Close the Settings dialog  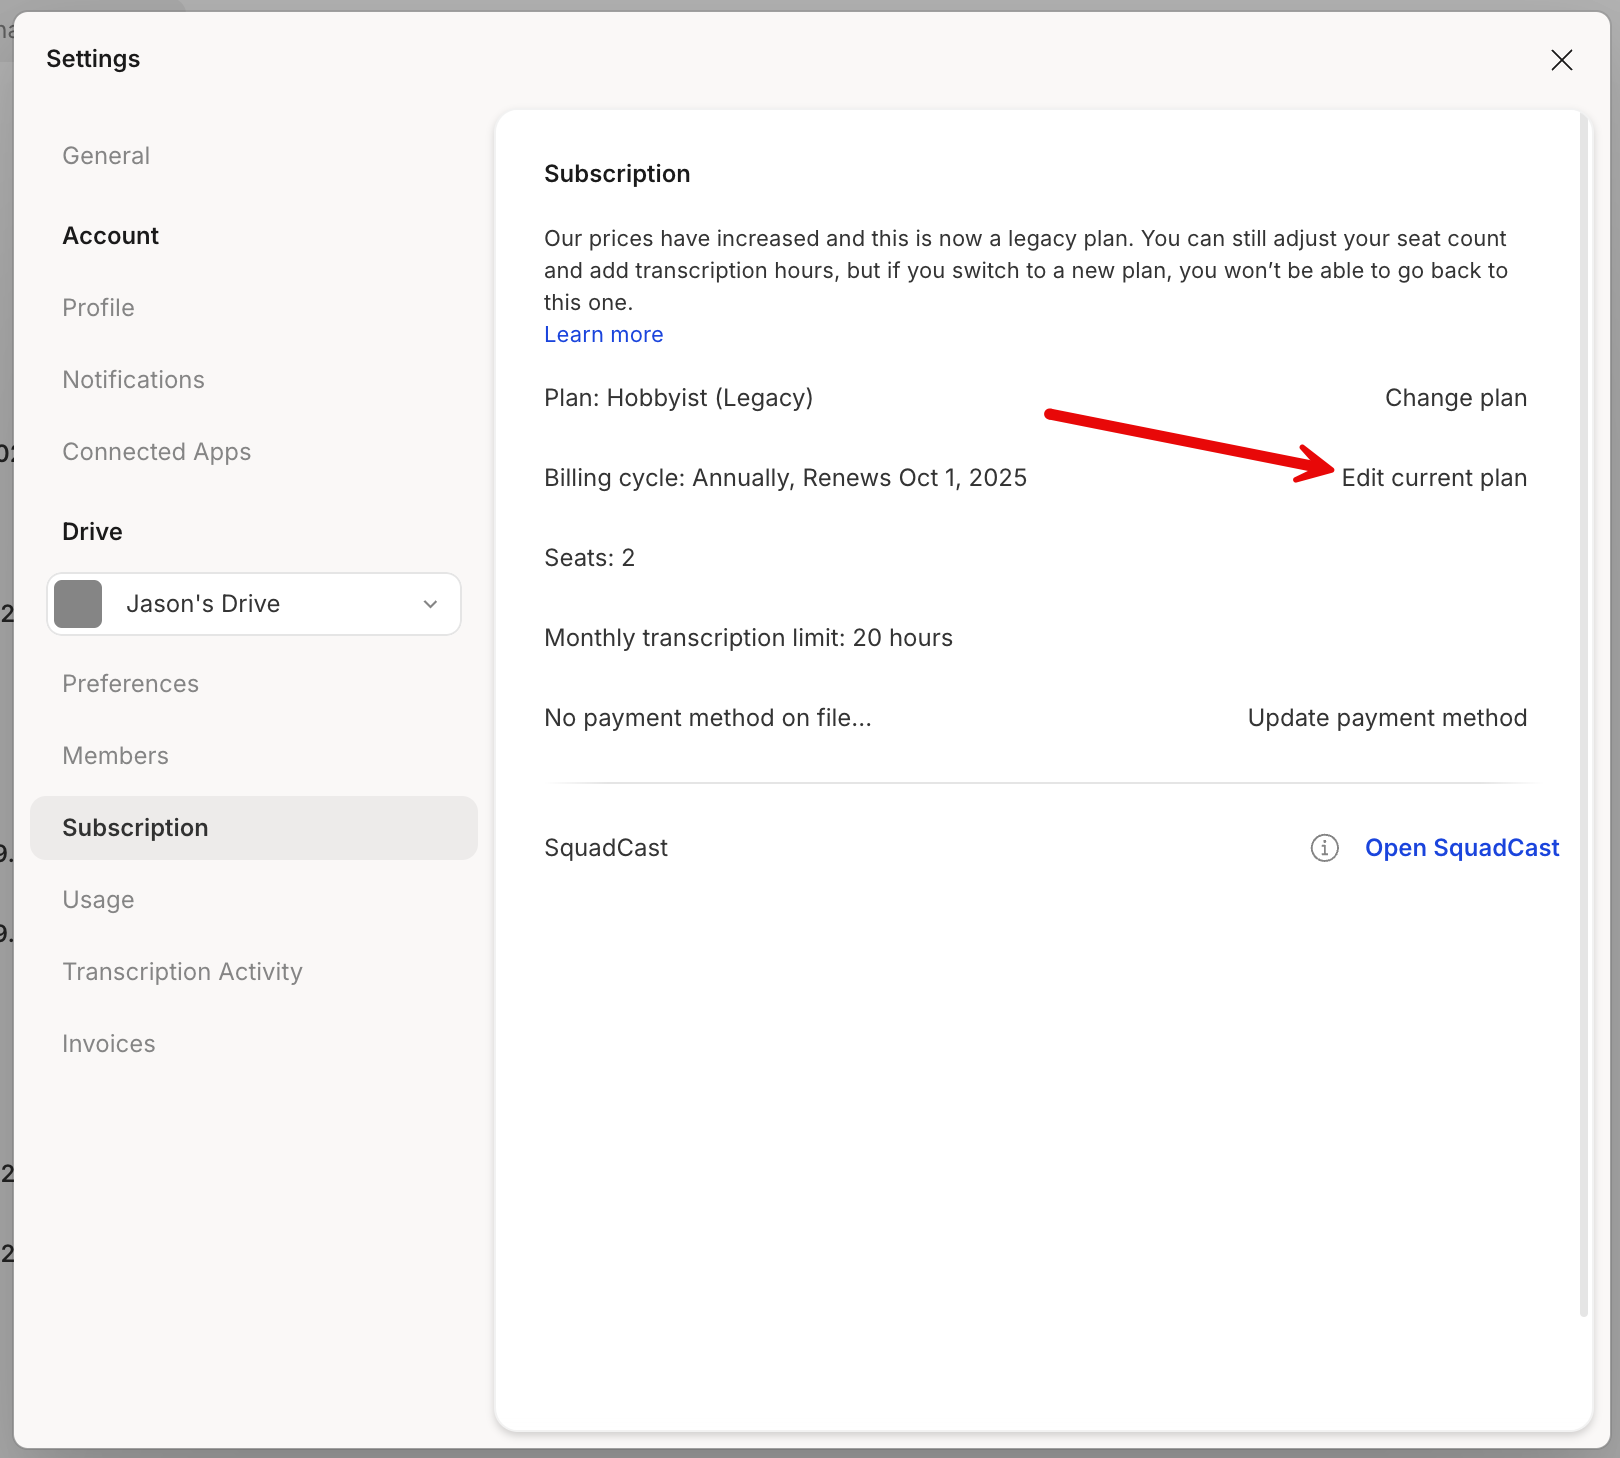[x=1562, y=60]
